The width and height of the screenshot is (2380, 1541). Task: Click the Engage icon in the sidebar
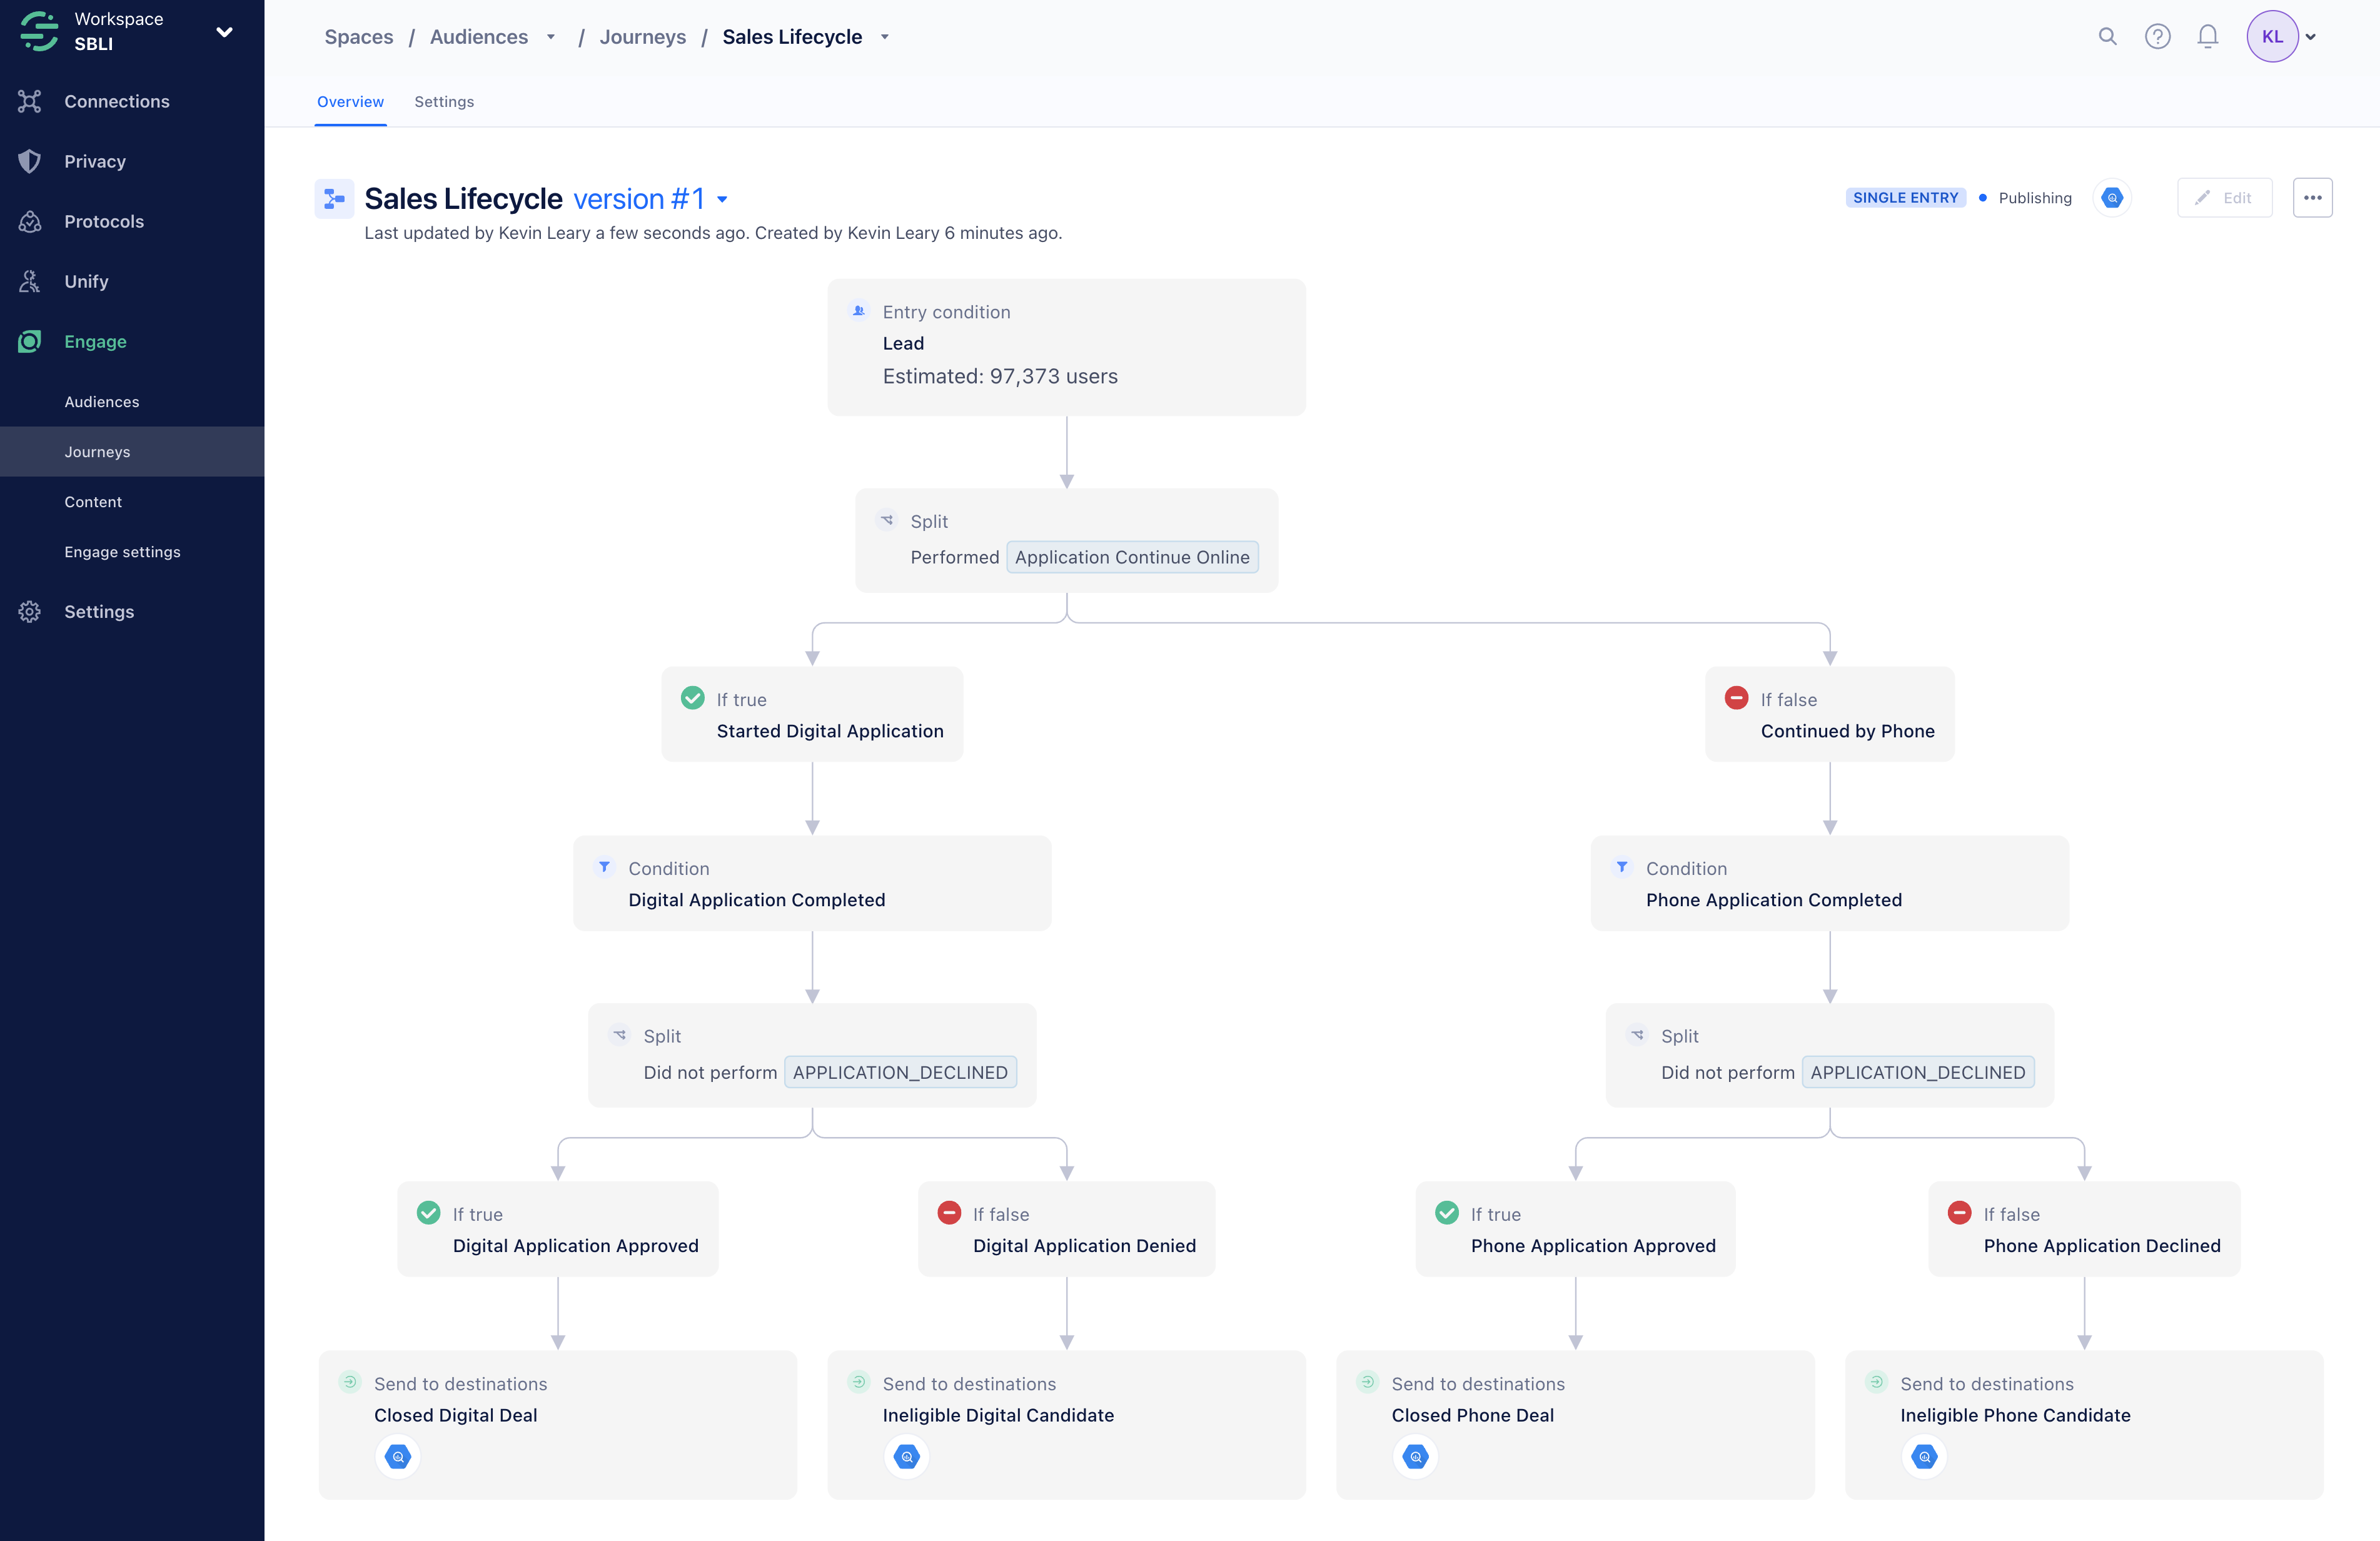click(x=29, y=341)
